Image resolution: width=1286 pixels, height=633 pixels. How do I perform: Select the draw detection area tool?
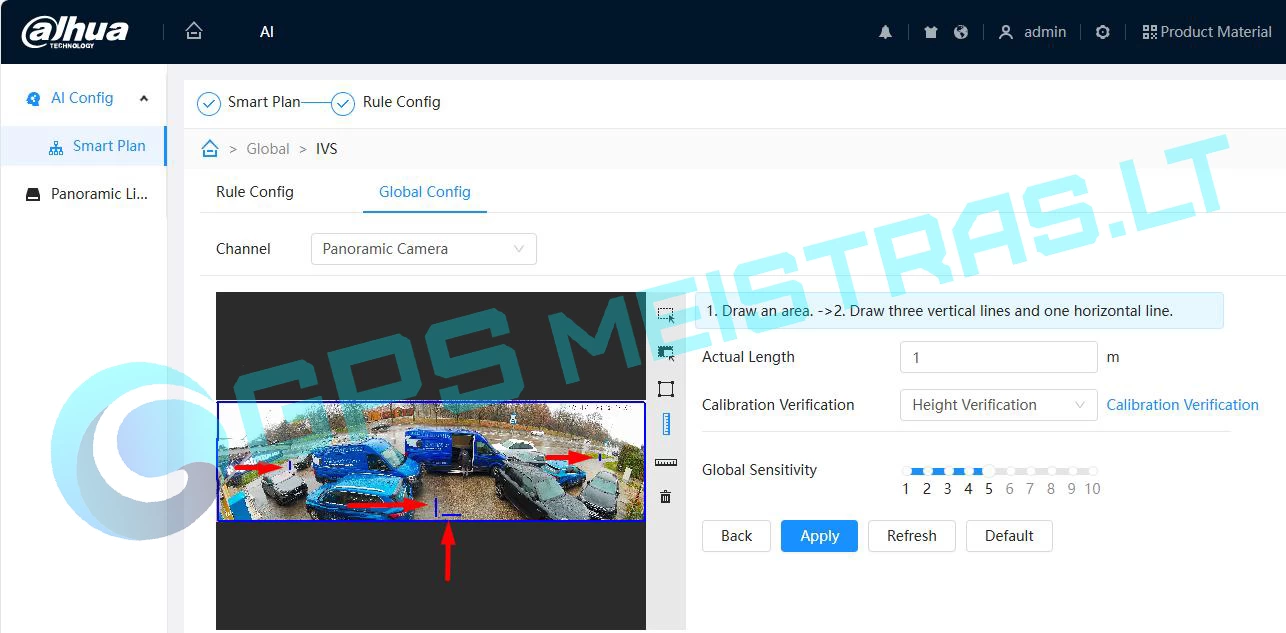tap(666, 314)
